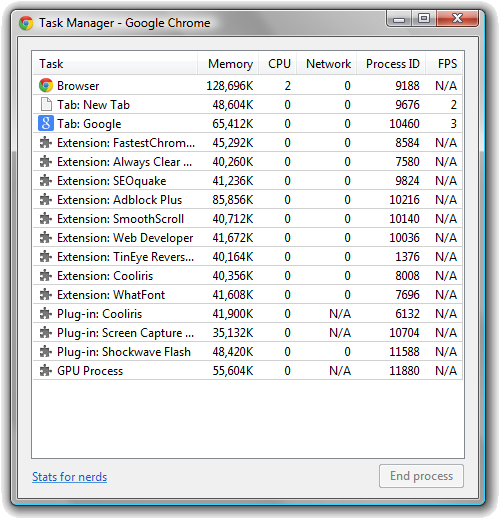Select the Plug-in: Cooliris row

point(248,314)
